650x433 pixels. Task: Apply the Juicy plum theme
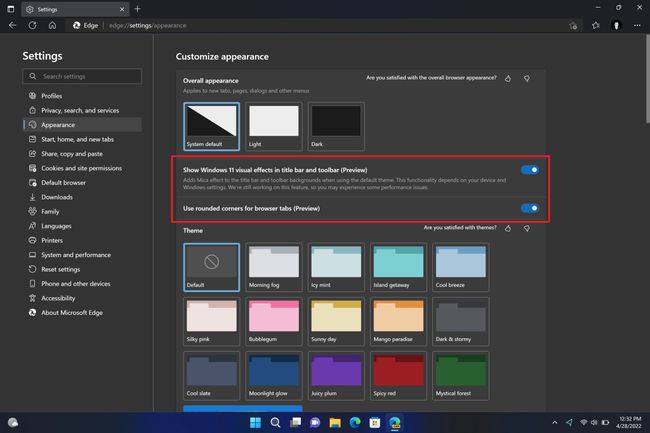point(336,376)
